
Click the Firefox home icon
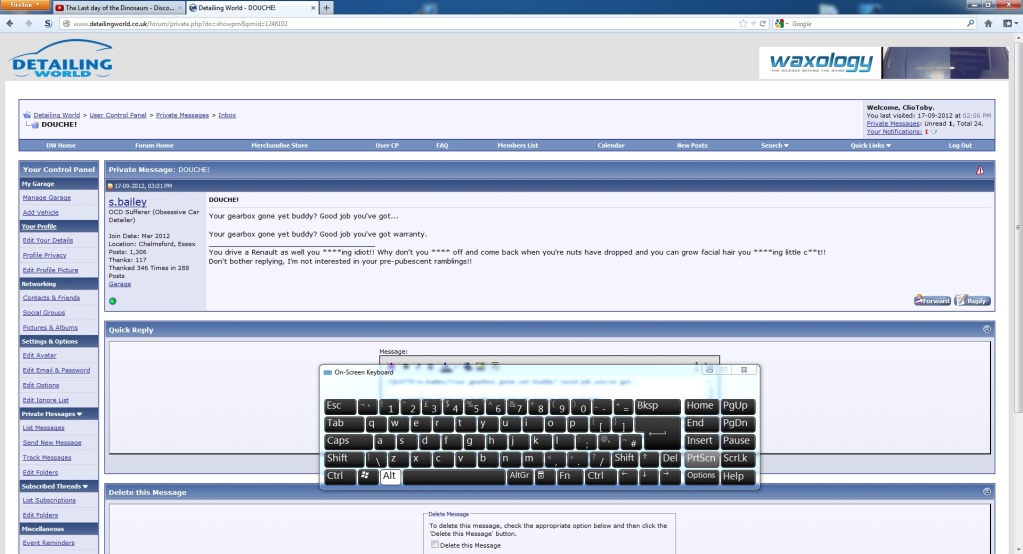click(x=988, y=23)
